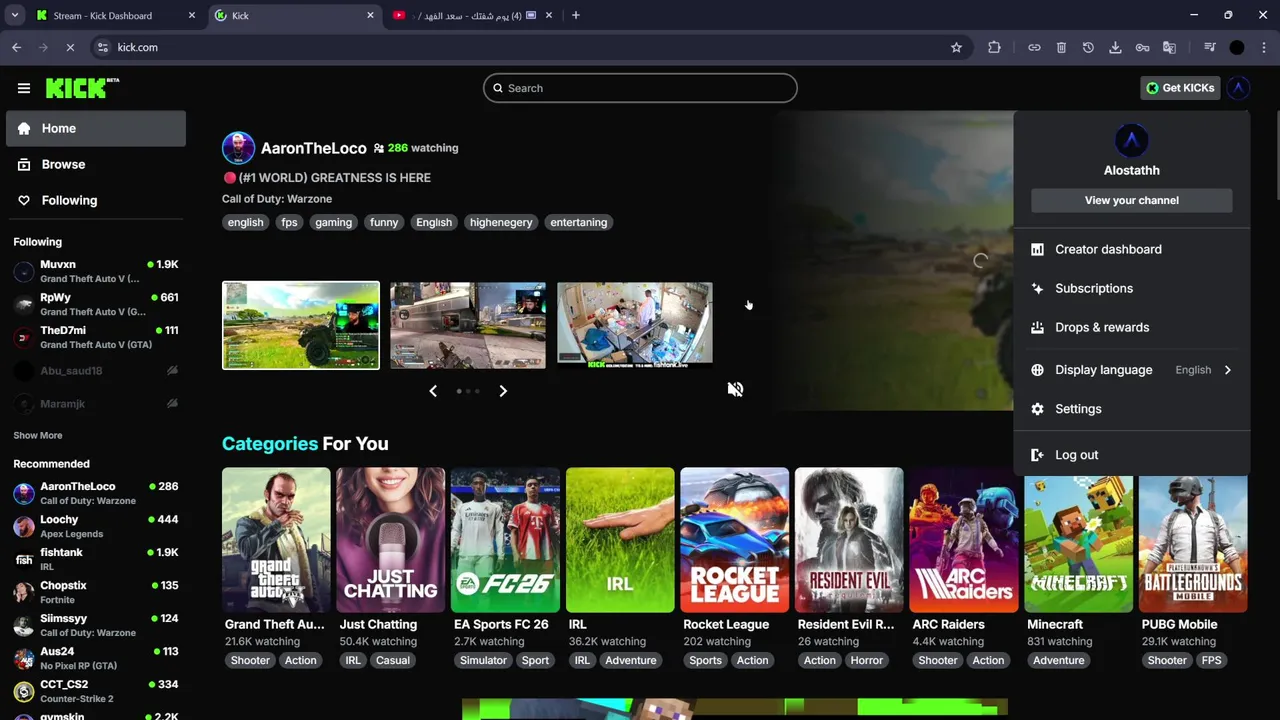Open the tab search dropdown arrow

pos(16,15)
